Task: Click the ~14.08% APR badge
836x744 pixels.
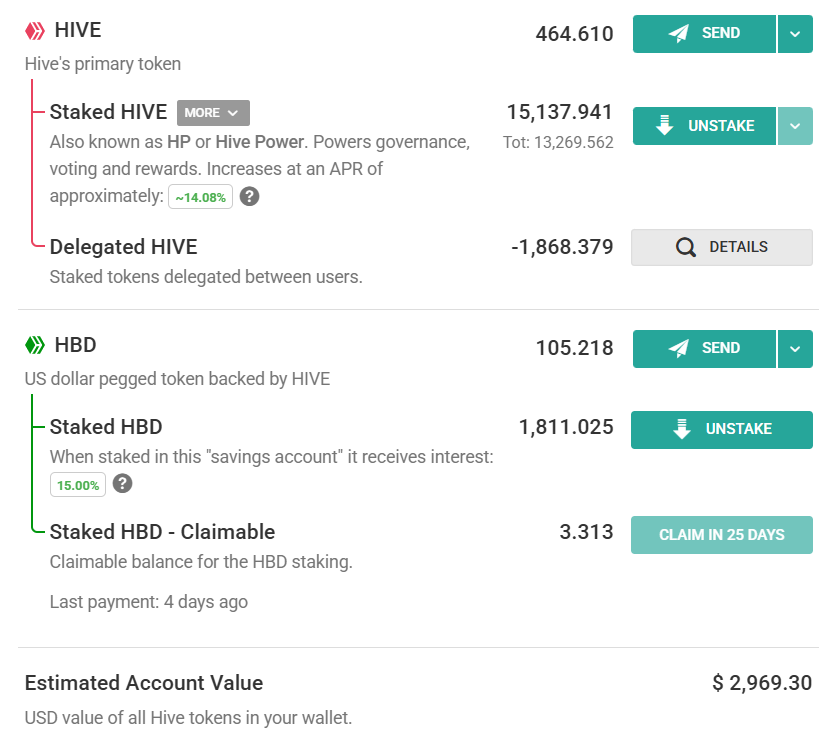Action: (200, 198)
